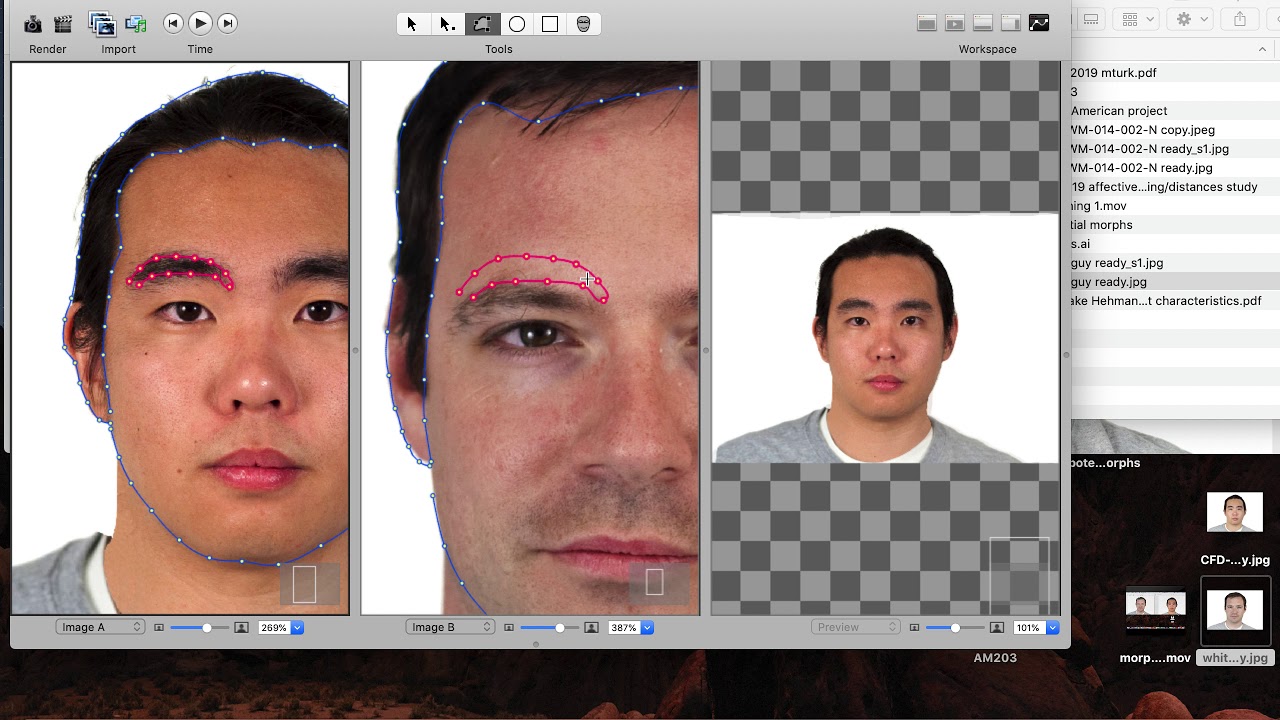Choose the rectangle shape tool
1280x720 pixels.
pyautogui.click(x=550, y=24)
